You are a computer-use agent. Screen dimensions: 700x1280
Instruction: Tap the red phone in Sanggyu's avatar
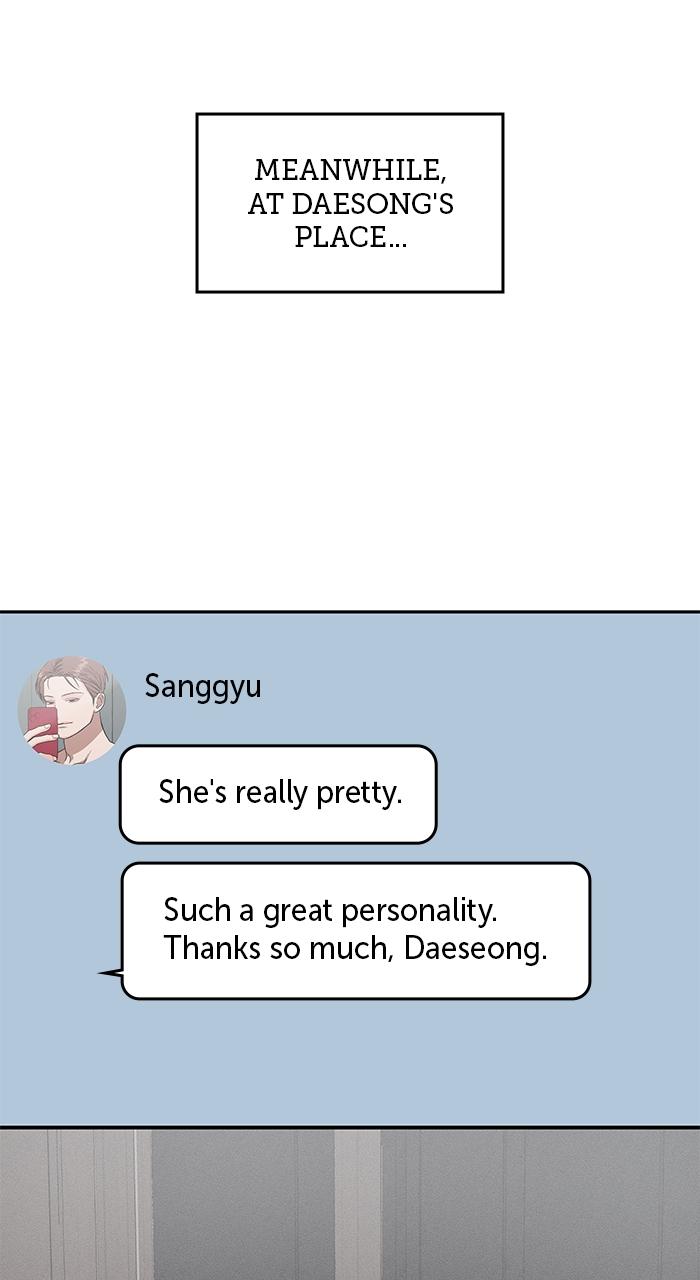pyautogui.click(x=42, y=730)
